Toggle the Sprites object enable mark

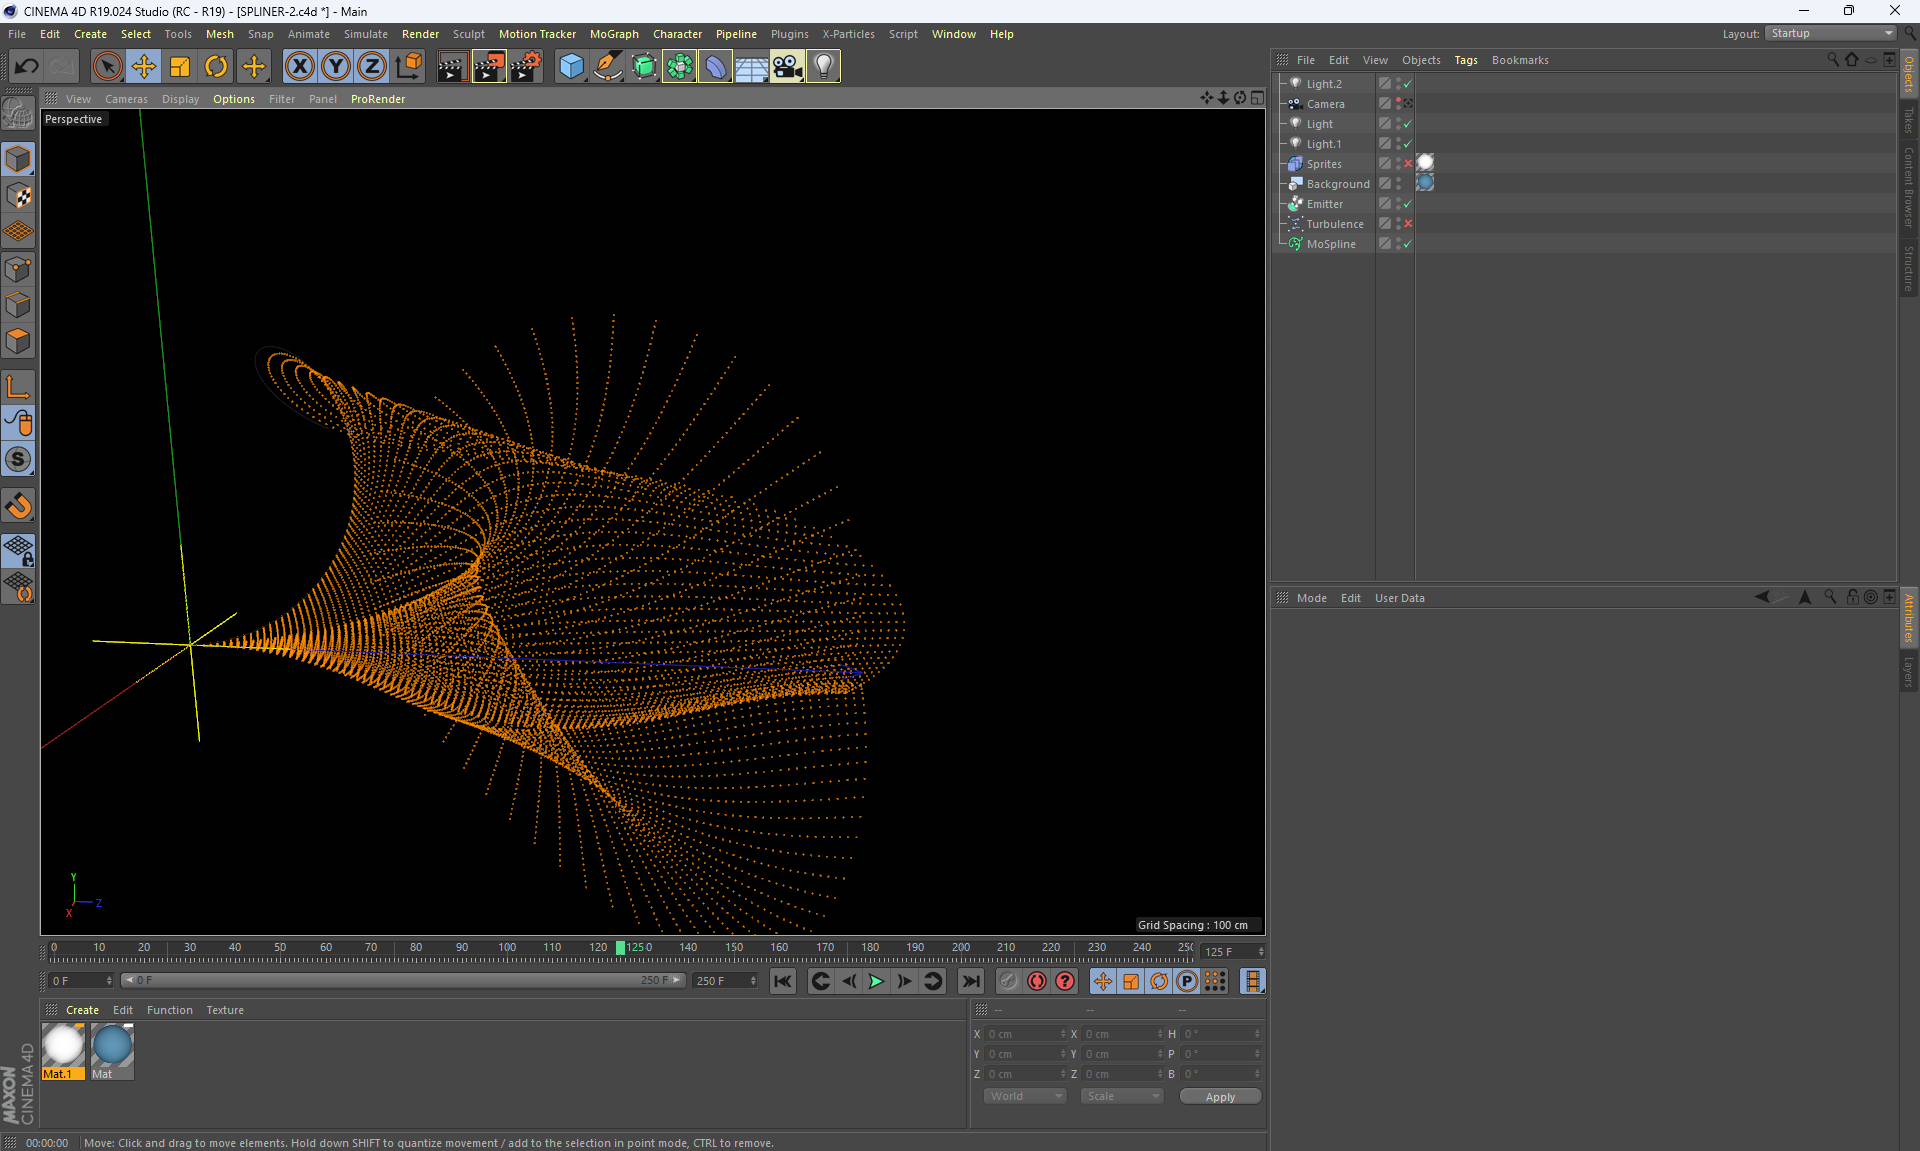tap(1408, 164)
